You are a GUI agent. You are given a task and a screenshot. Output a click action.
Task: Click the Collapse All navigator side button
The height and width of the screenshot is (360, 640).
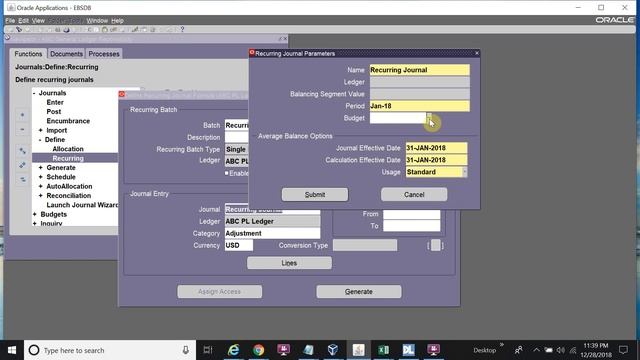pos(22,179)
